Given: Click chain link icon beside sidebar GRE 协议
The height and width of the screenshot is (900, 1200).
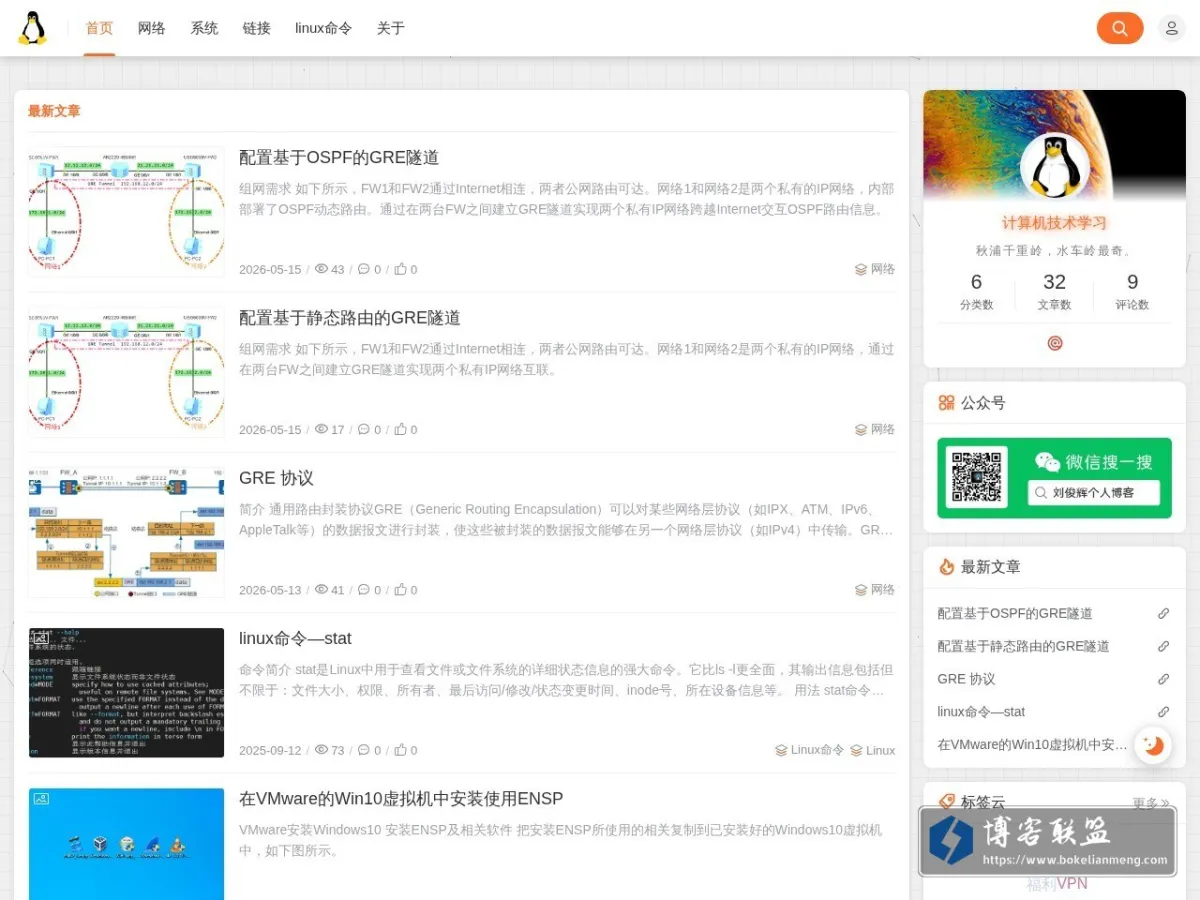Looking at the screenshot, I should pyautogui.click(x=1163, y=679).
